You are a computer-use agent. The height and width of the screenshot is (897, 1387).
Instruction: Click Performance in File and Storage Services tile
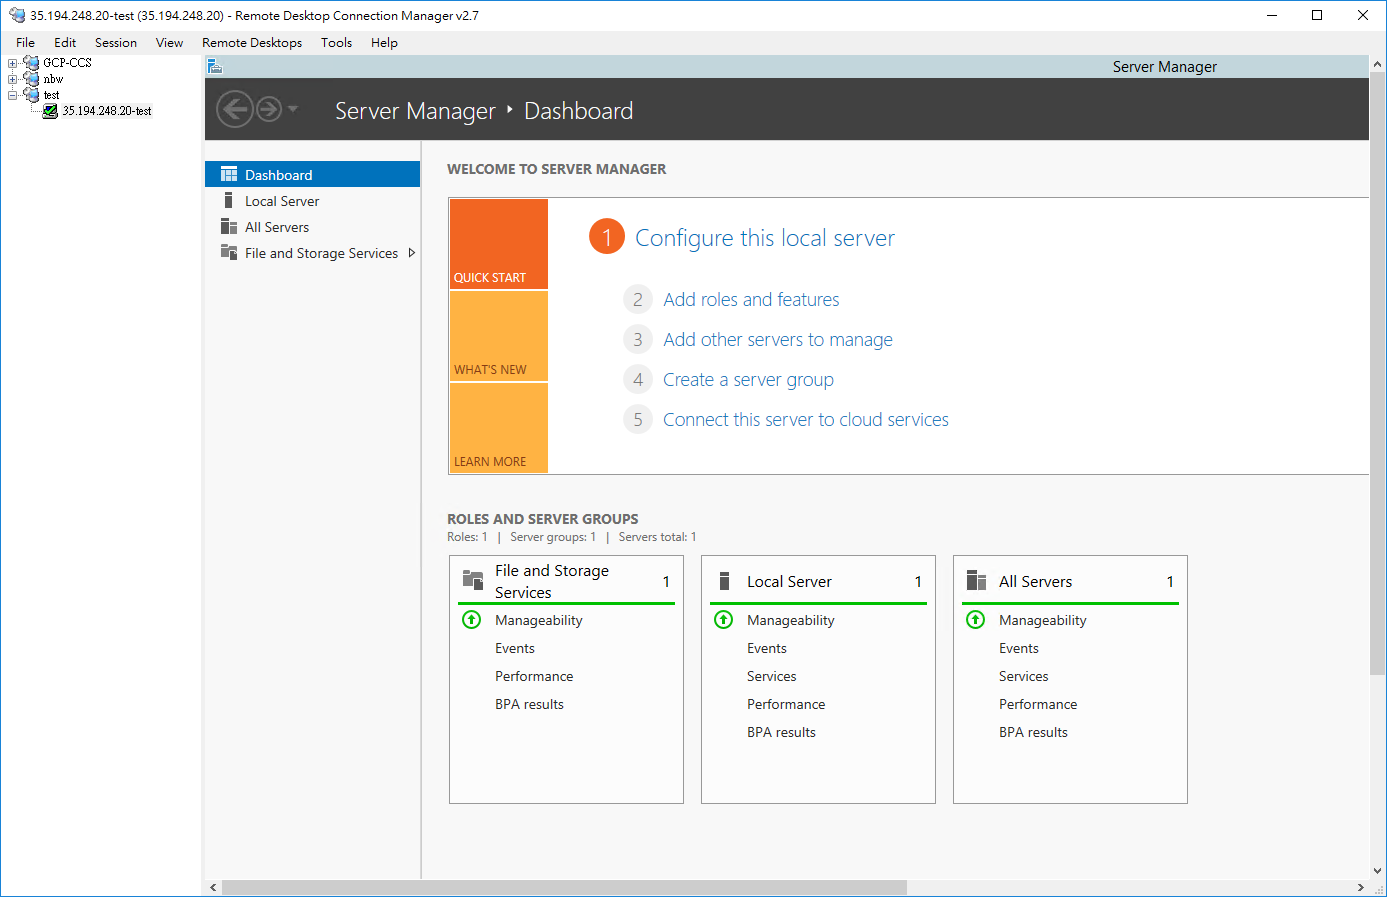tap(534, 676)
